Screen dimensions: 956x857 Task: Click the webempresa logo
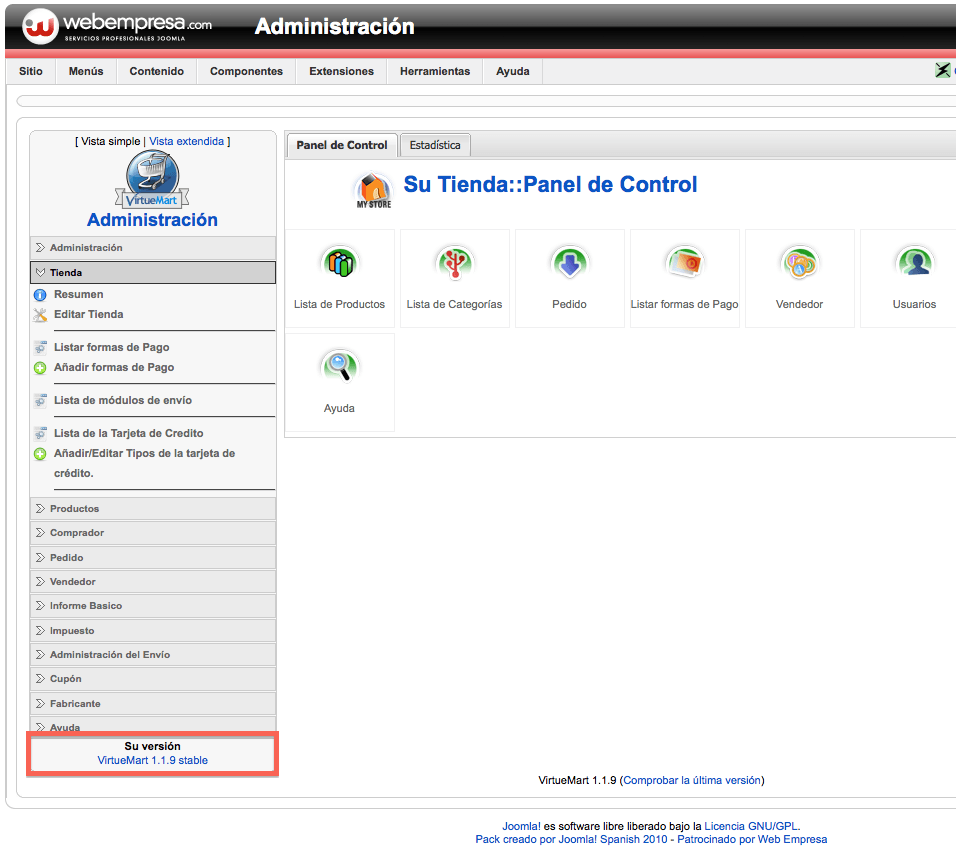point(117,26)
